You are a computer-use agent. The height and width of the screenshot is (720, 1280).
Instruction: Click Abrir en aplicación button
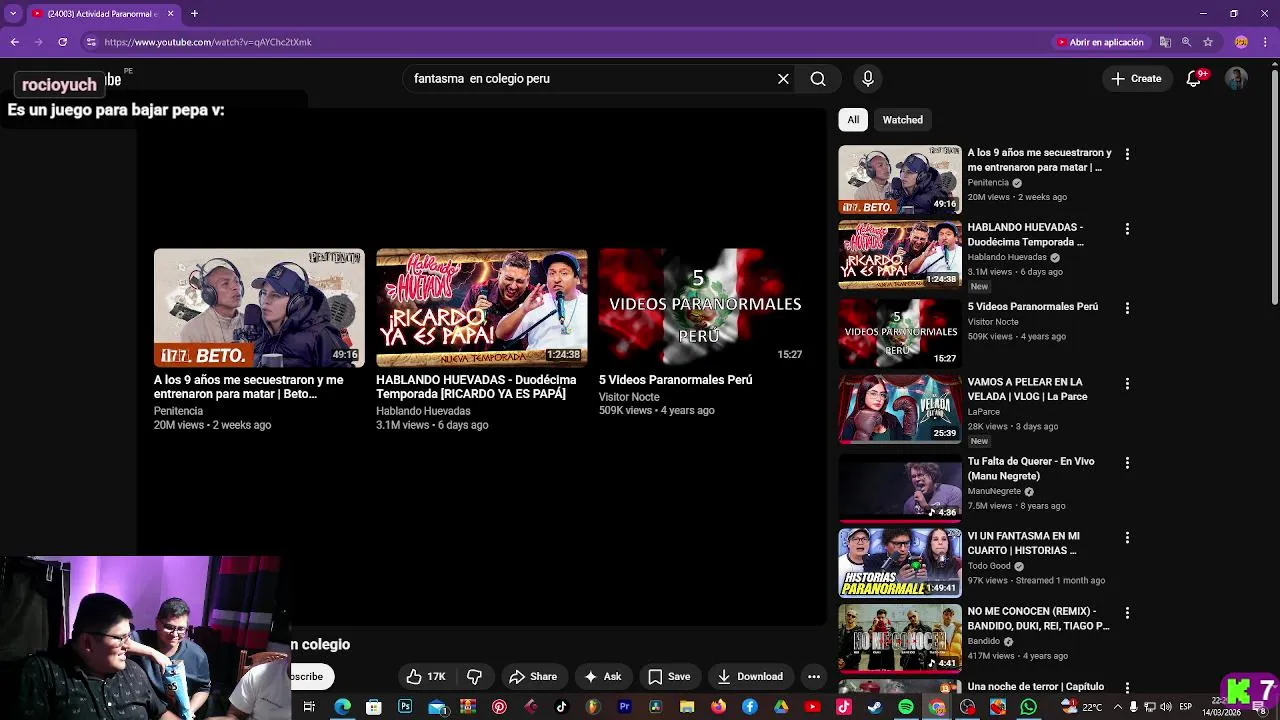(x=1100, y=42)
